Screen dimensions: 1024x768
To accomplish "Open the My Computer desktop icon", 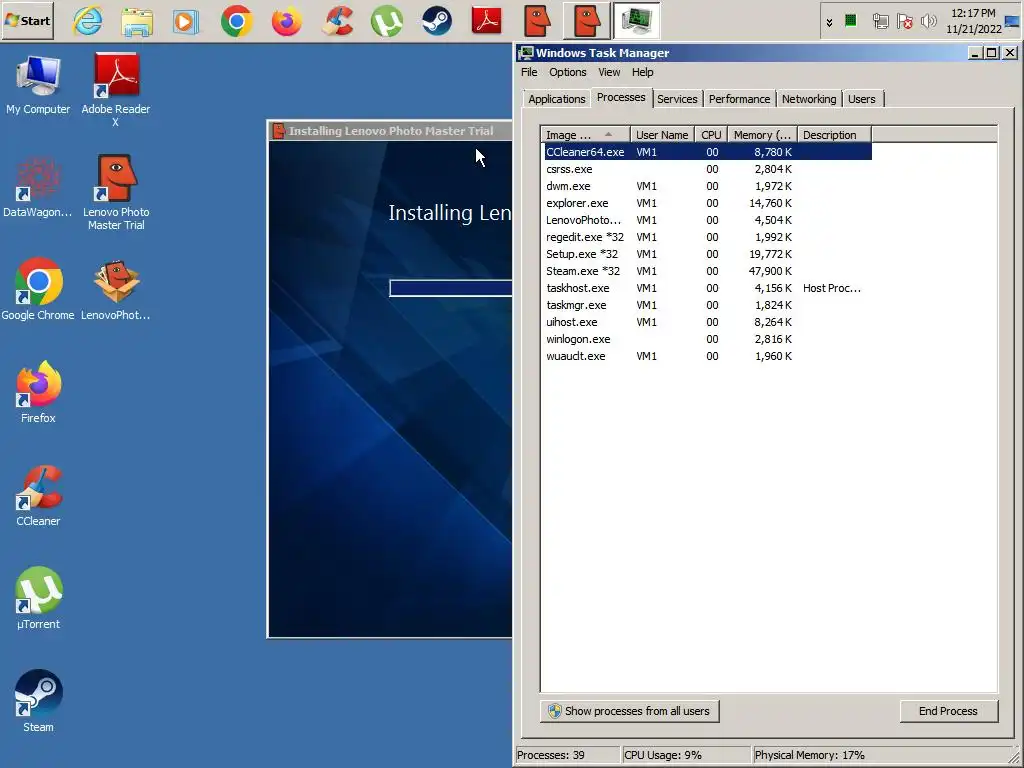I will click(38, 86).
